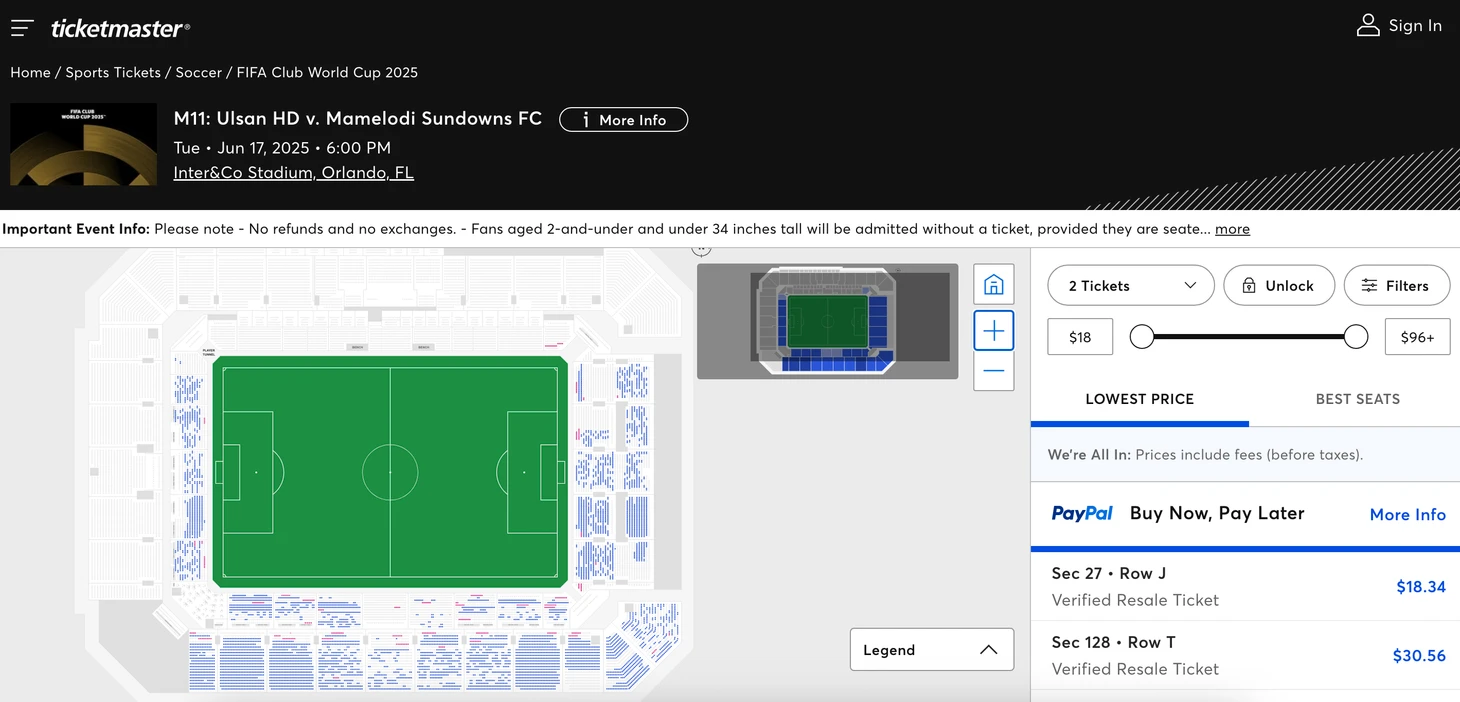
Task: Zoom out of the seat map
Action: coord(993,371)
